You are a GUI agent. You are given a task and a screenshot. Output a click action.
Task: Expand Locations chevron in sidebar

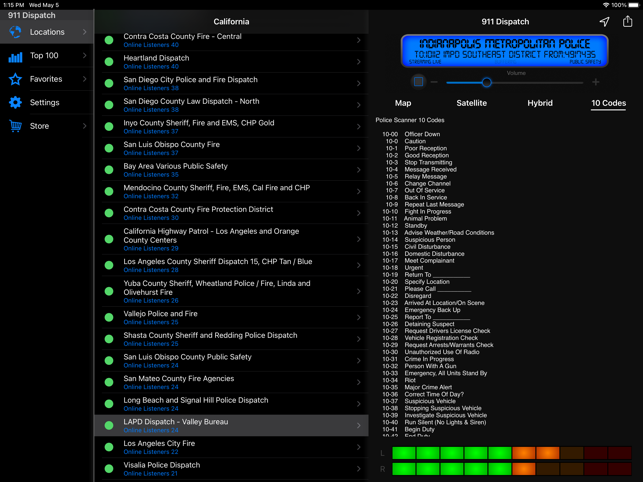point(84,32)
